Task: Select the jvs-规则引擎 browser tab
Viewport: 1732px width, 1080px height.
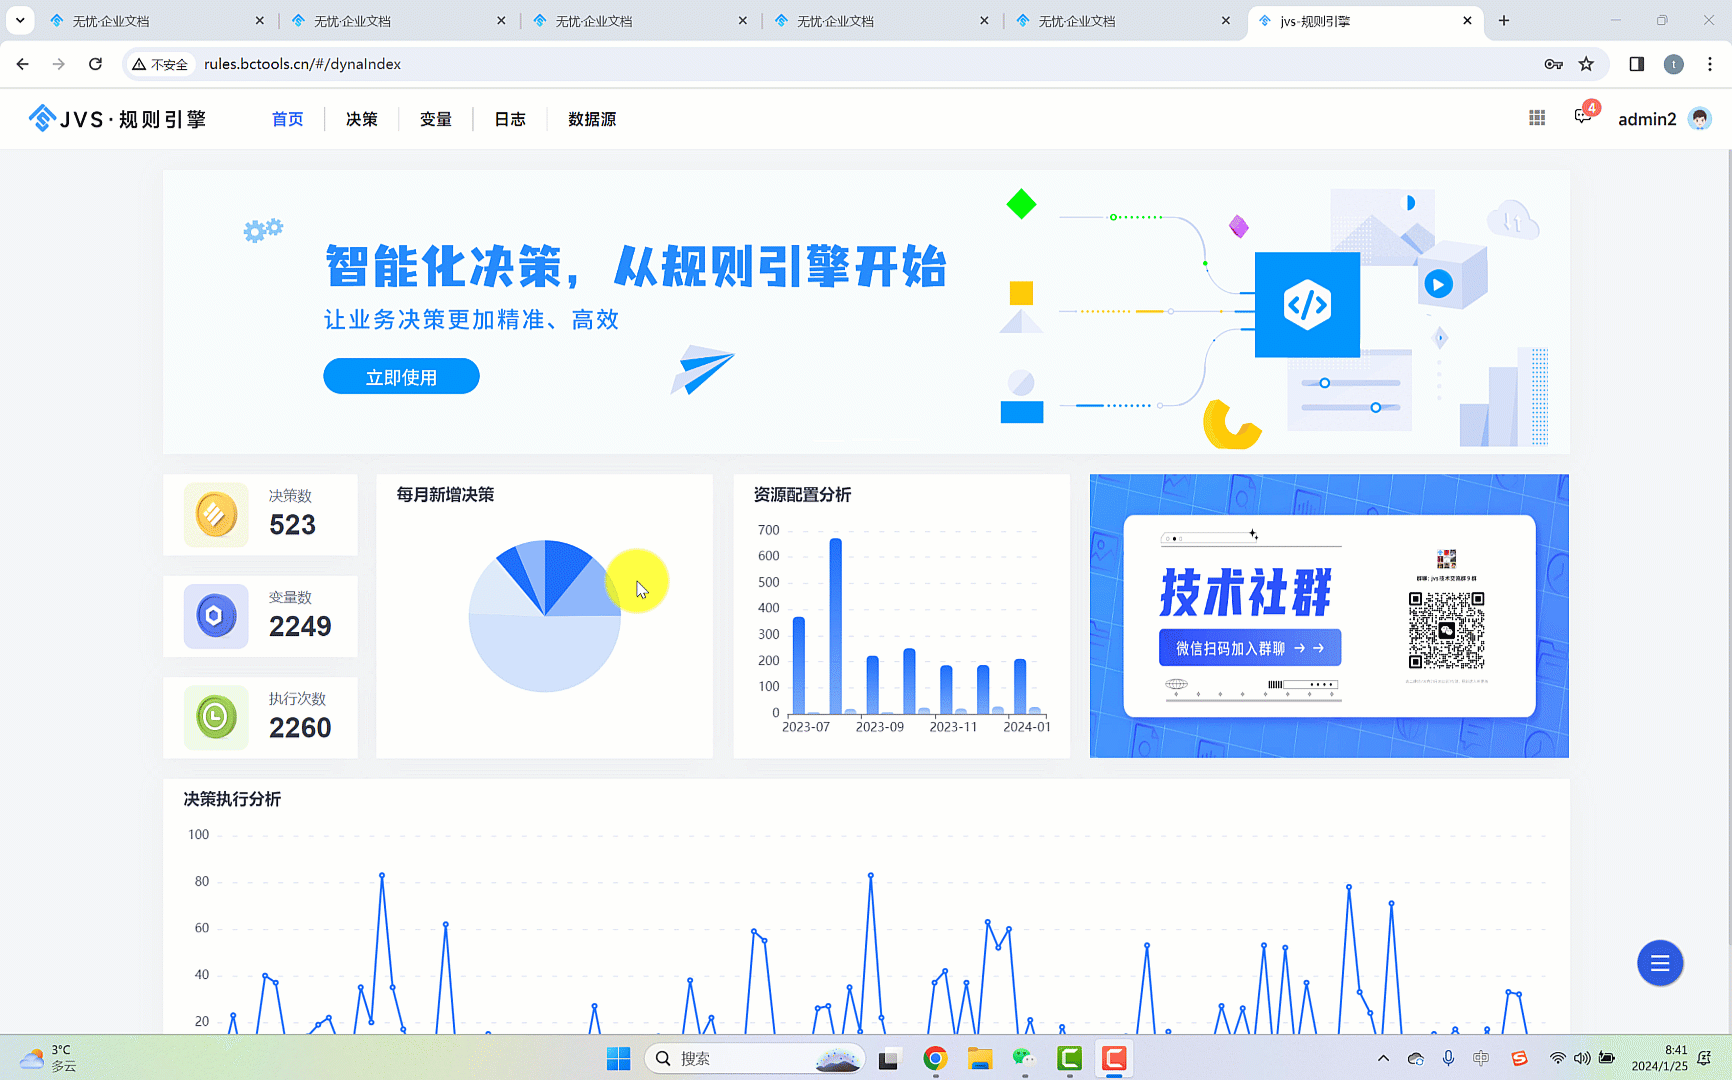Action: coord(1366,21)
